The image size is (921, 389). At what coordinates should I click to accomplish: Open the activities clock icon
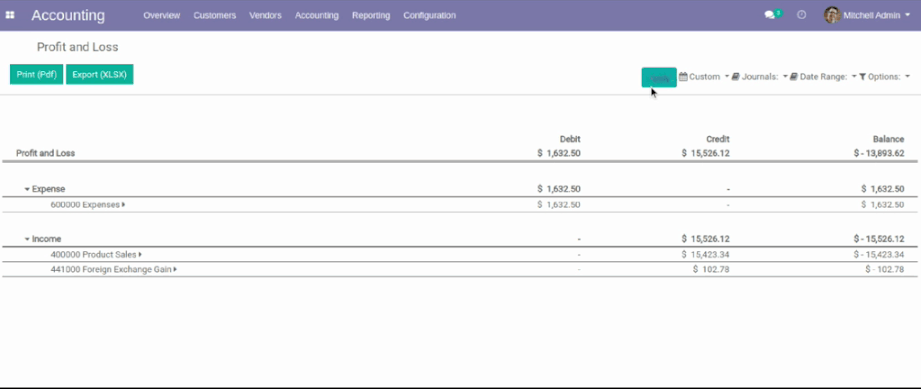pos(801,15)
